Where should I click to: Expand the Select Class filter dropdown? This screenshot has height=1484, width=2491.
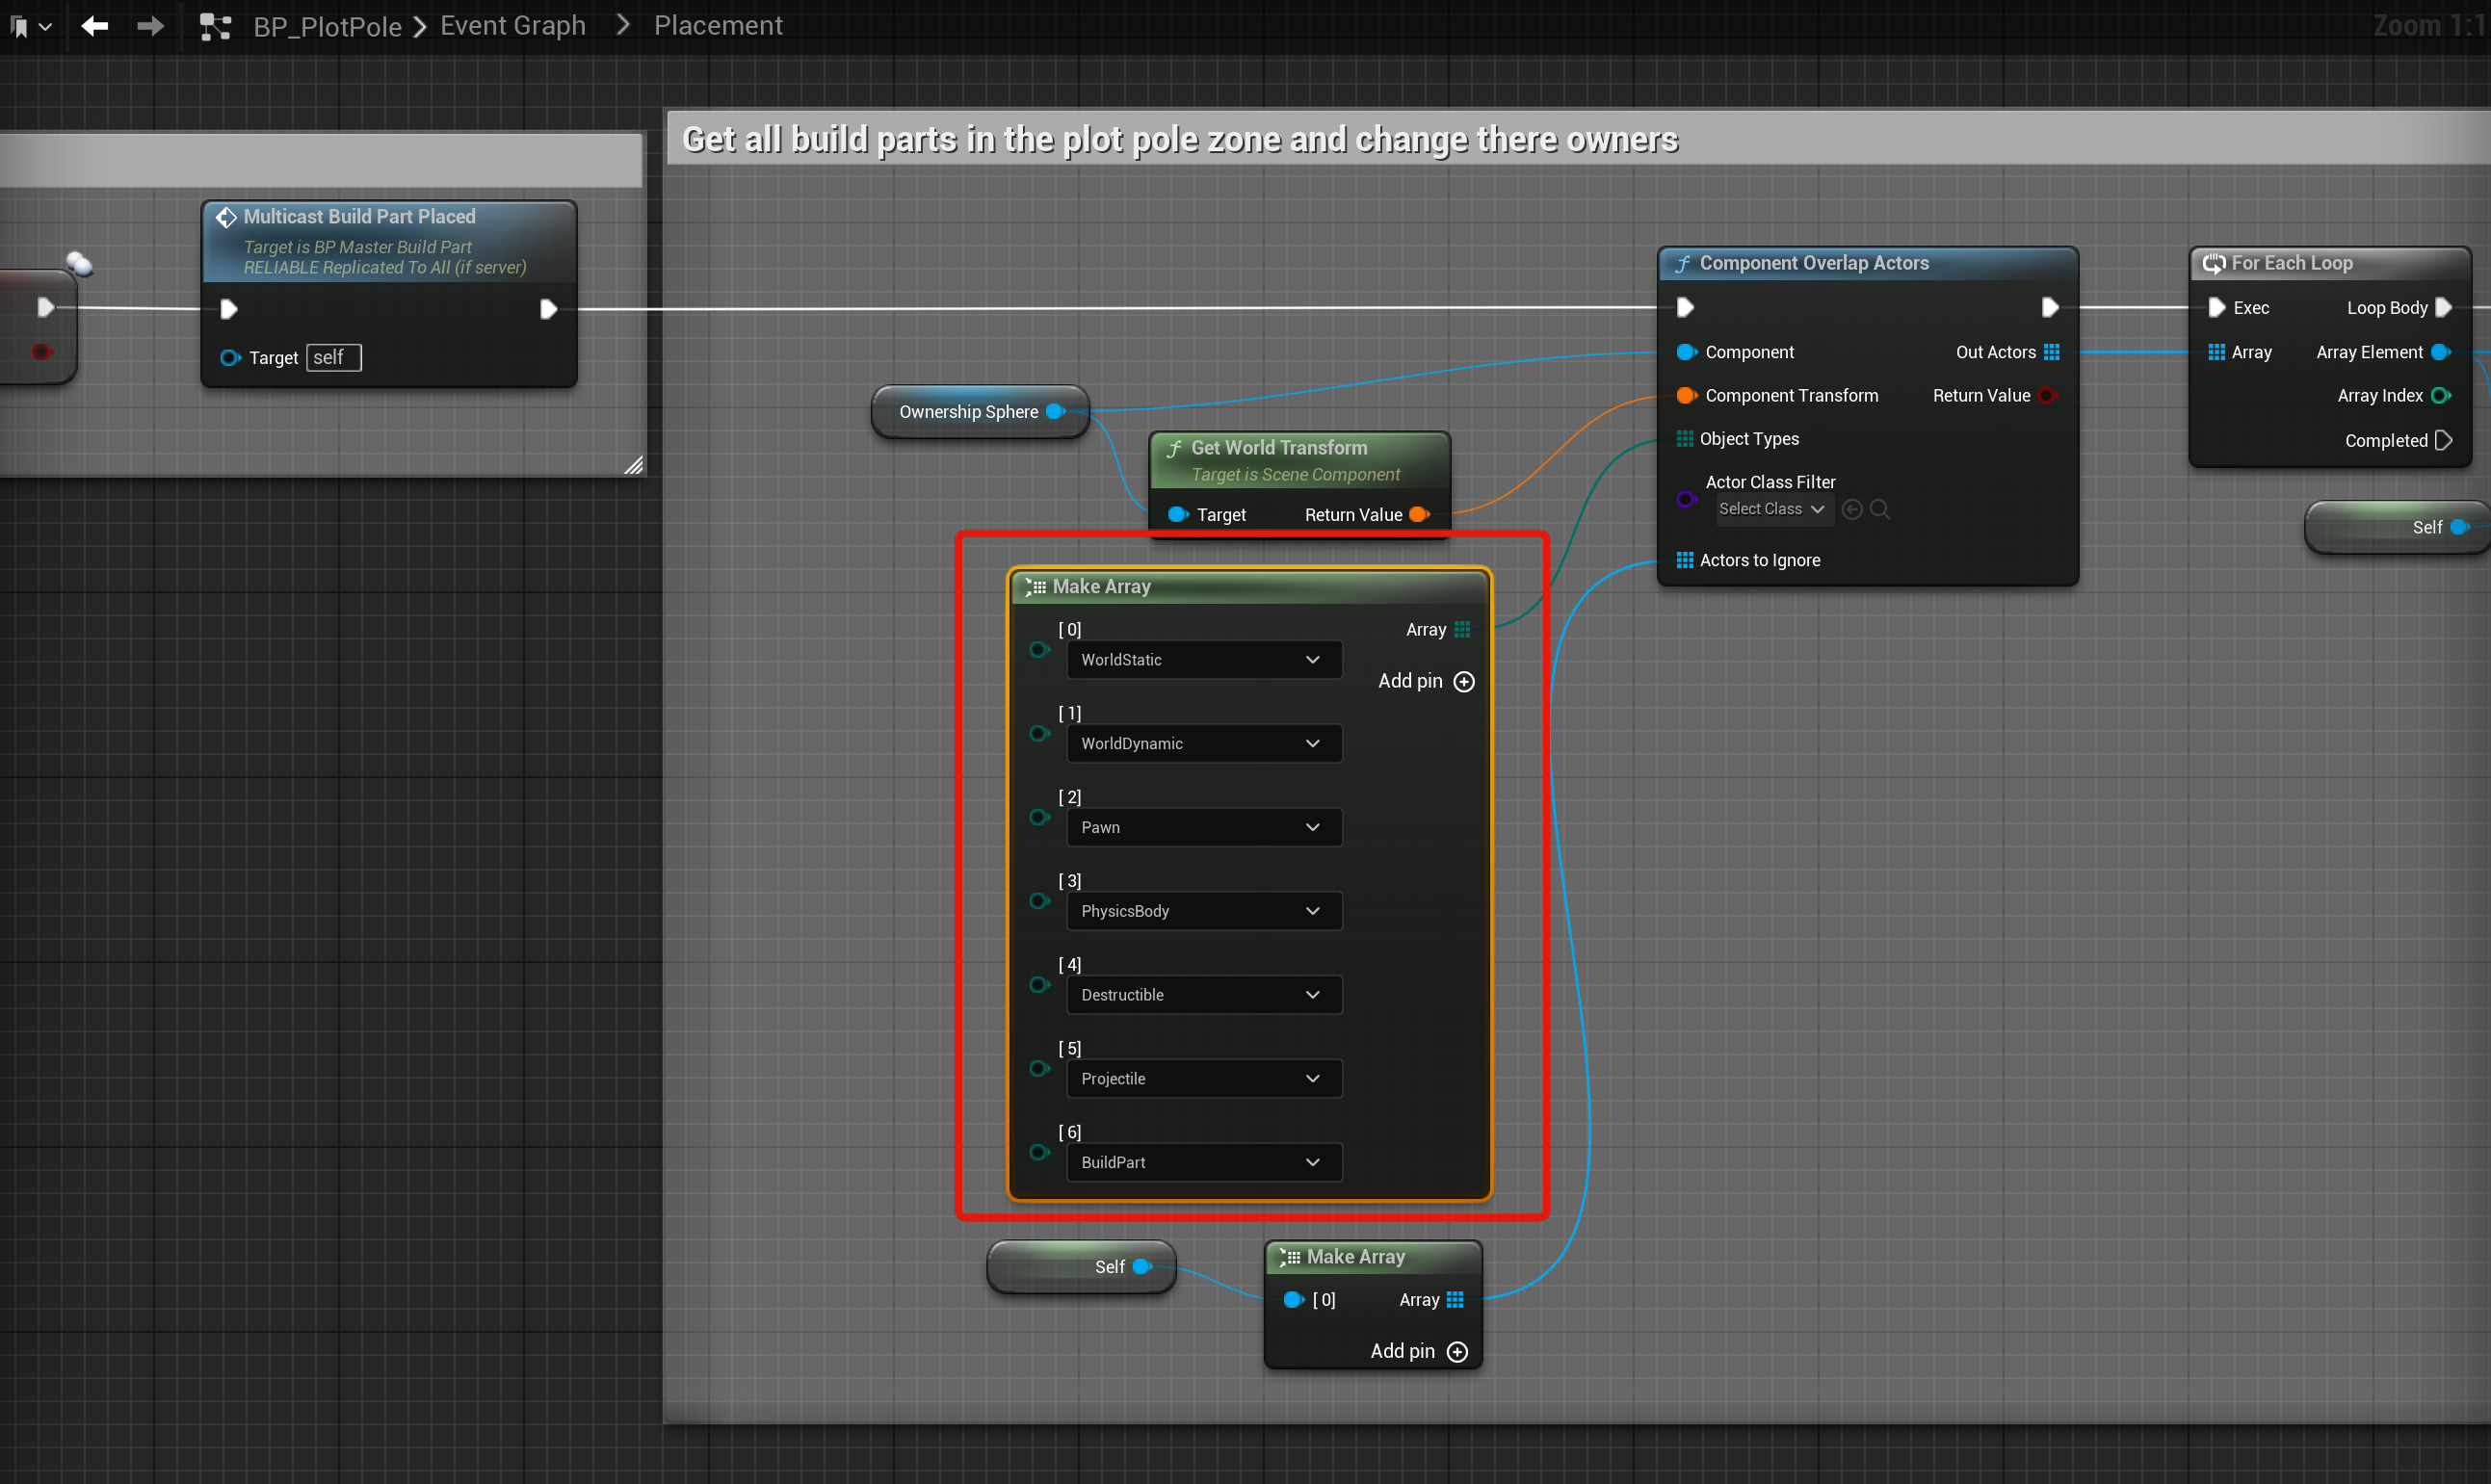(x=1770, y=510)
